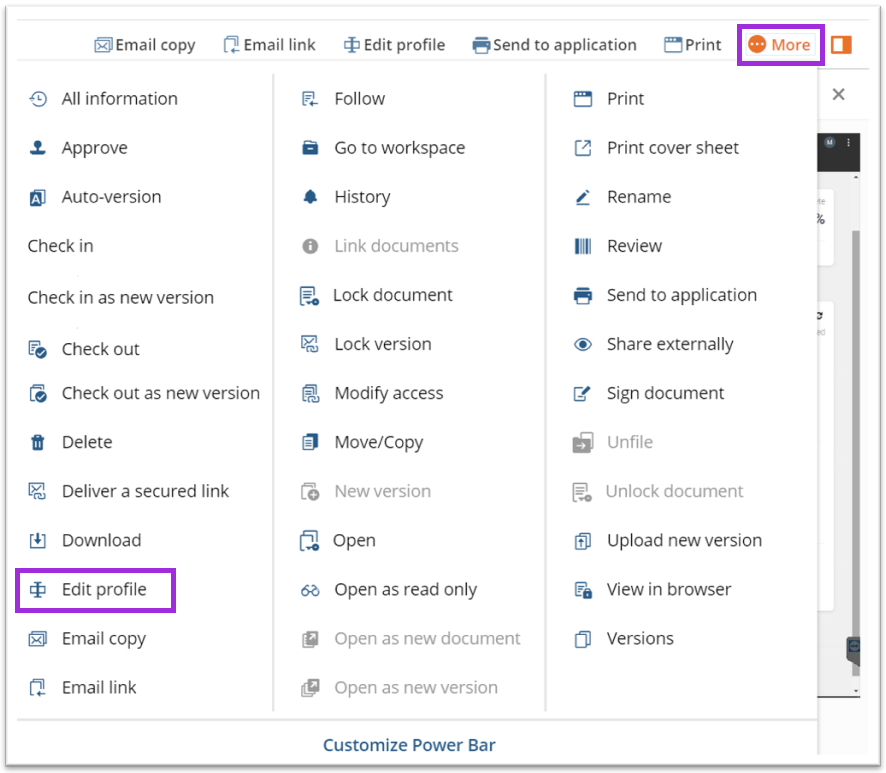Click the vertical scrollbar of preview pane
The height and width of the screenshot is (773, 886).
(x=856, y=452)
